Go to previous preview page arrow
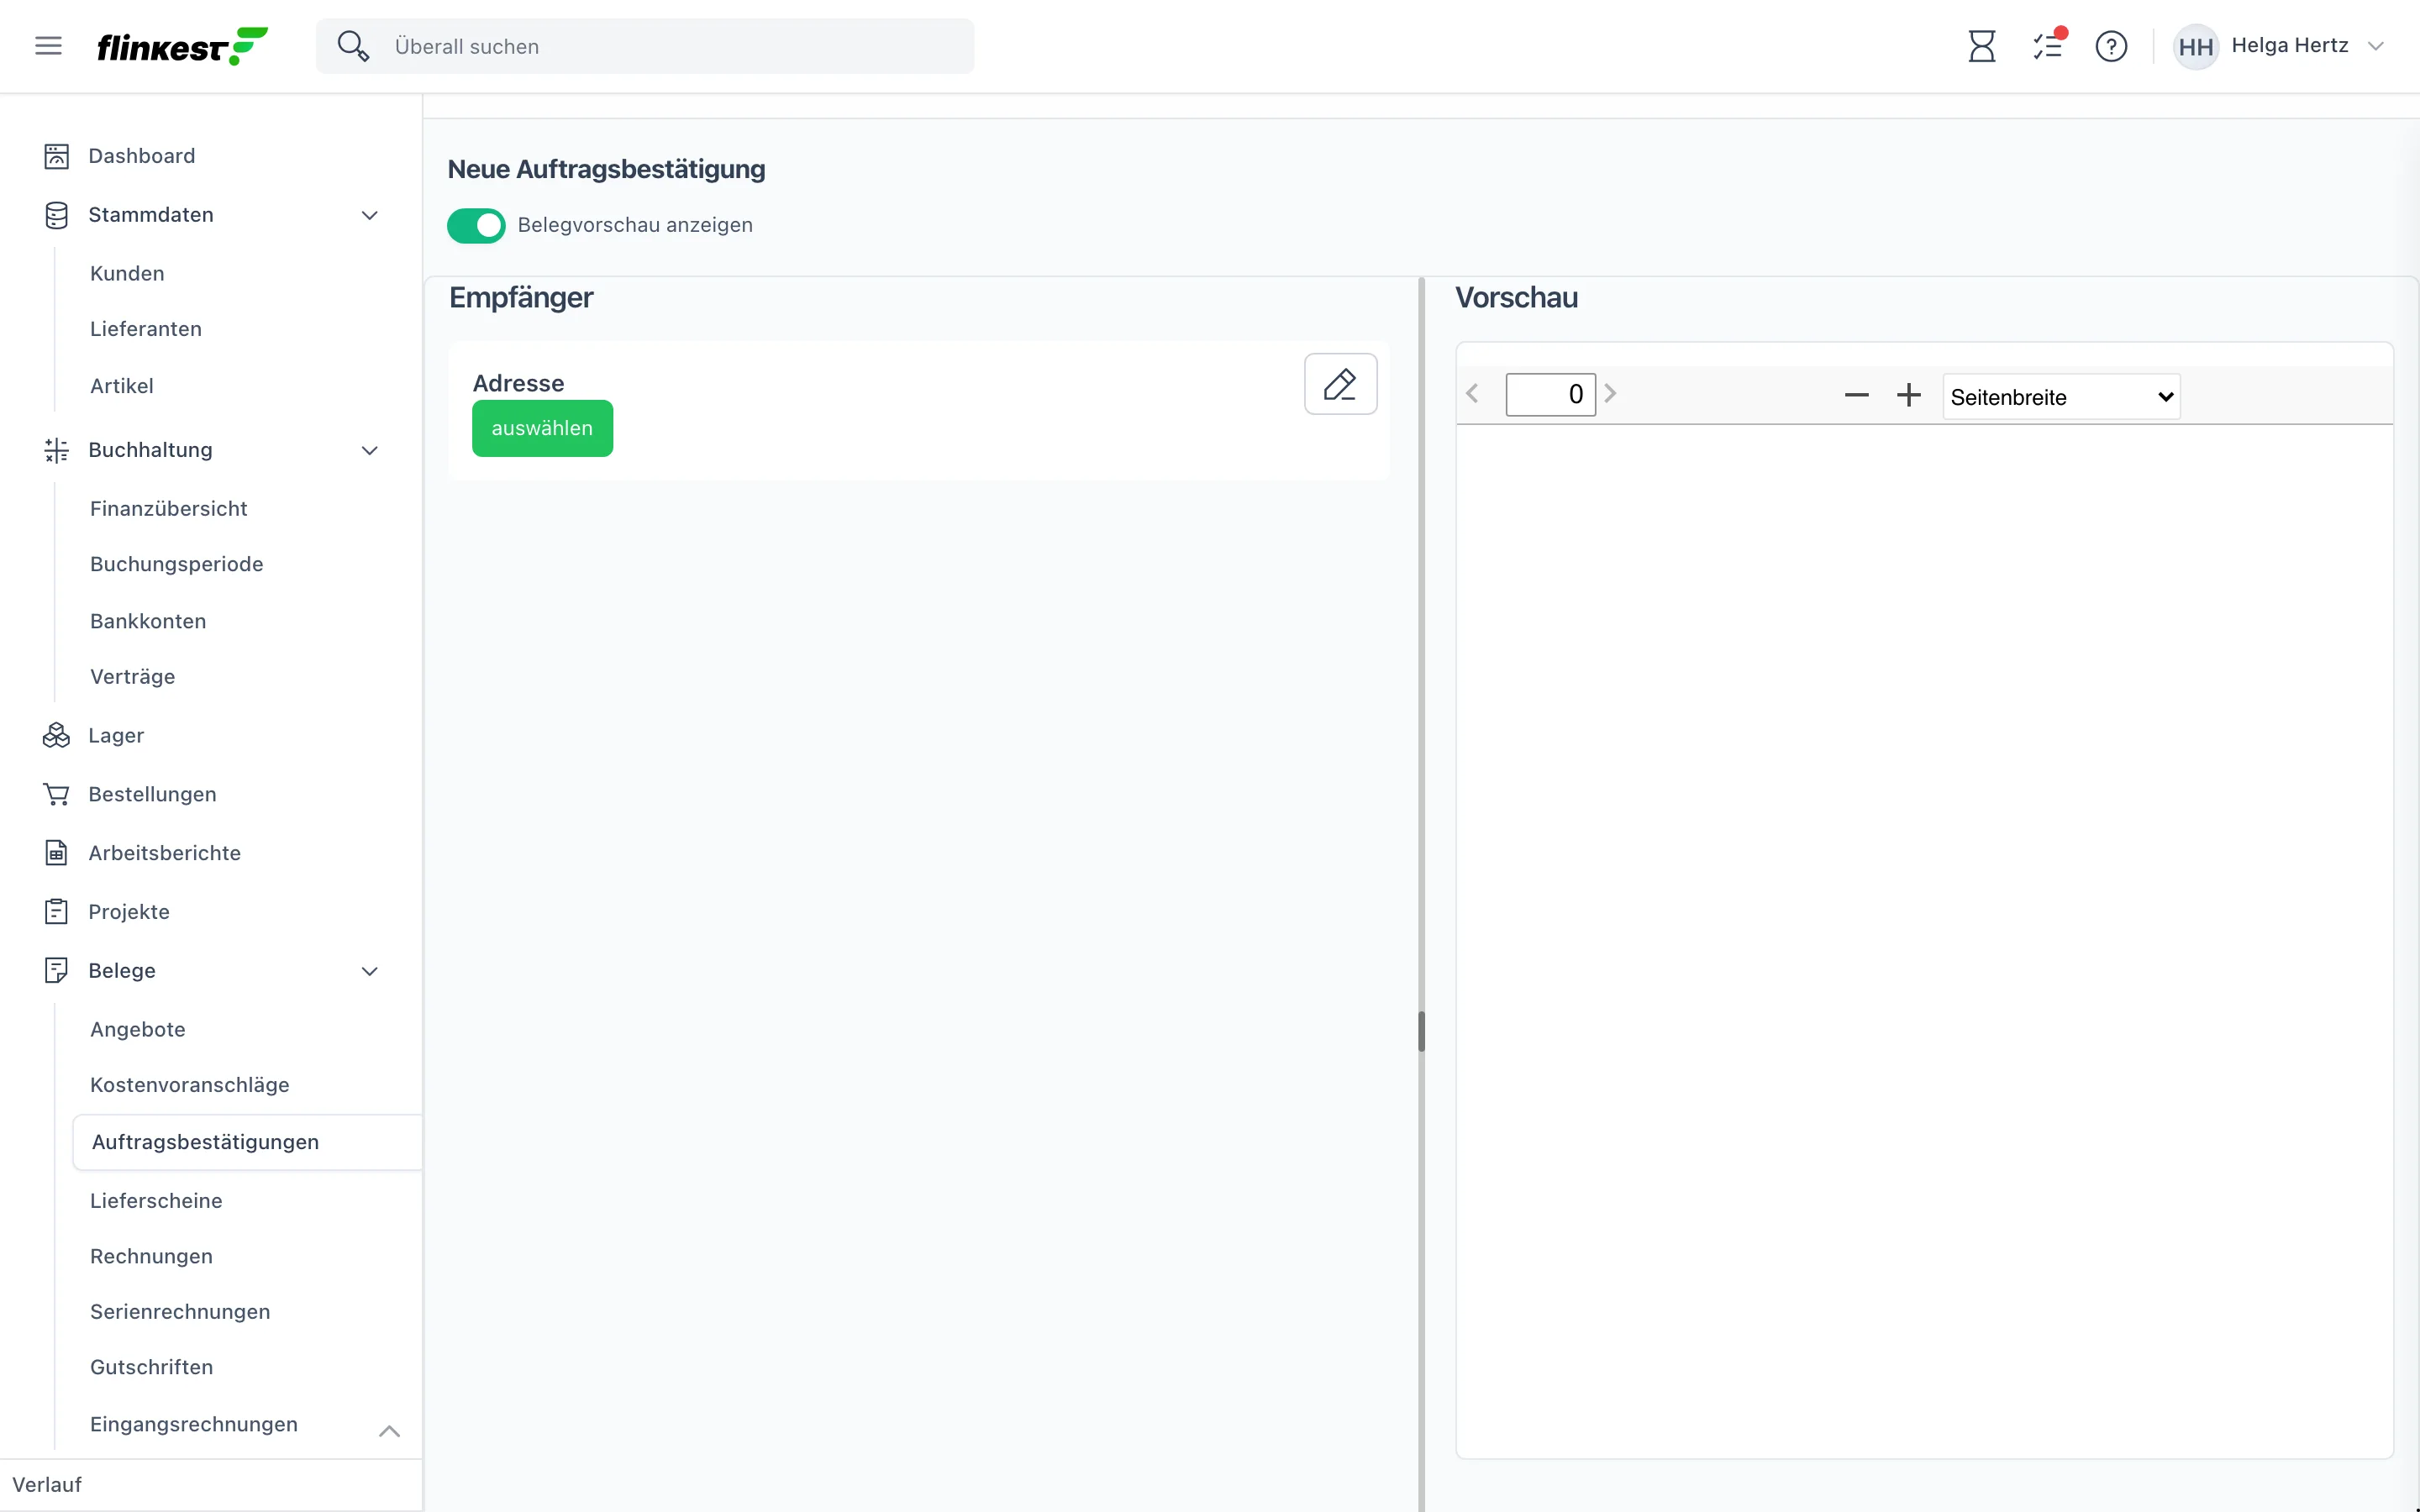Viewport: 2420px width, 1512px height. (1472, 394)
